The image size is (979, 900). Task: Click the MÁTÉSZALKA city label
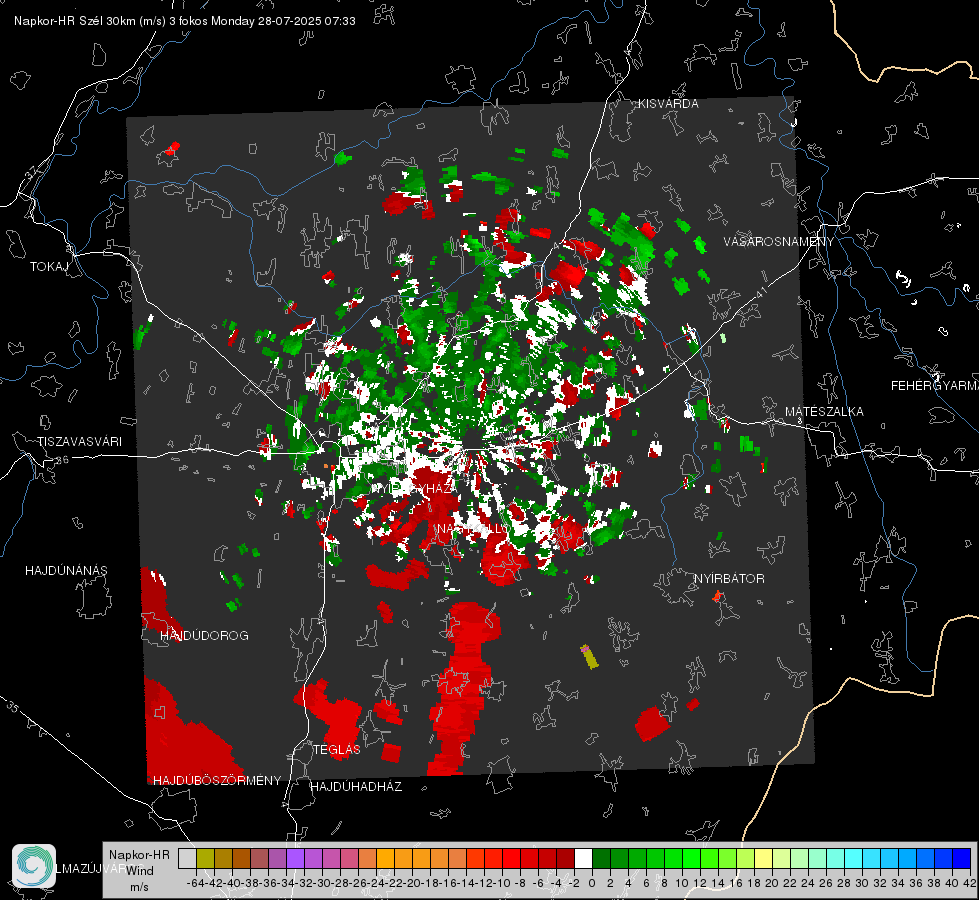824,412
